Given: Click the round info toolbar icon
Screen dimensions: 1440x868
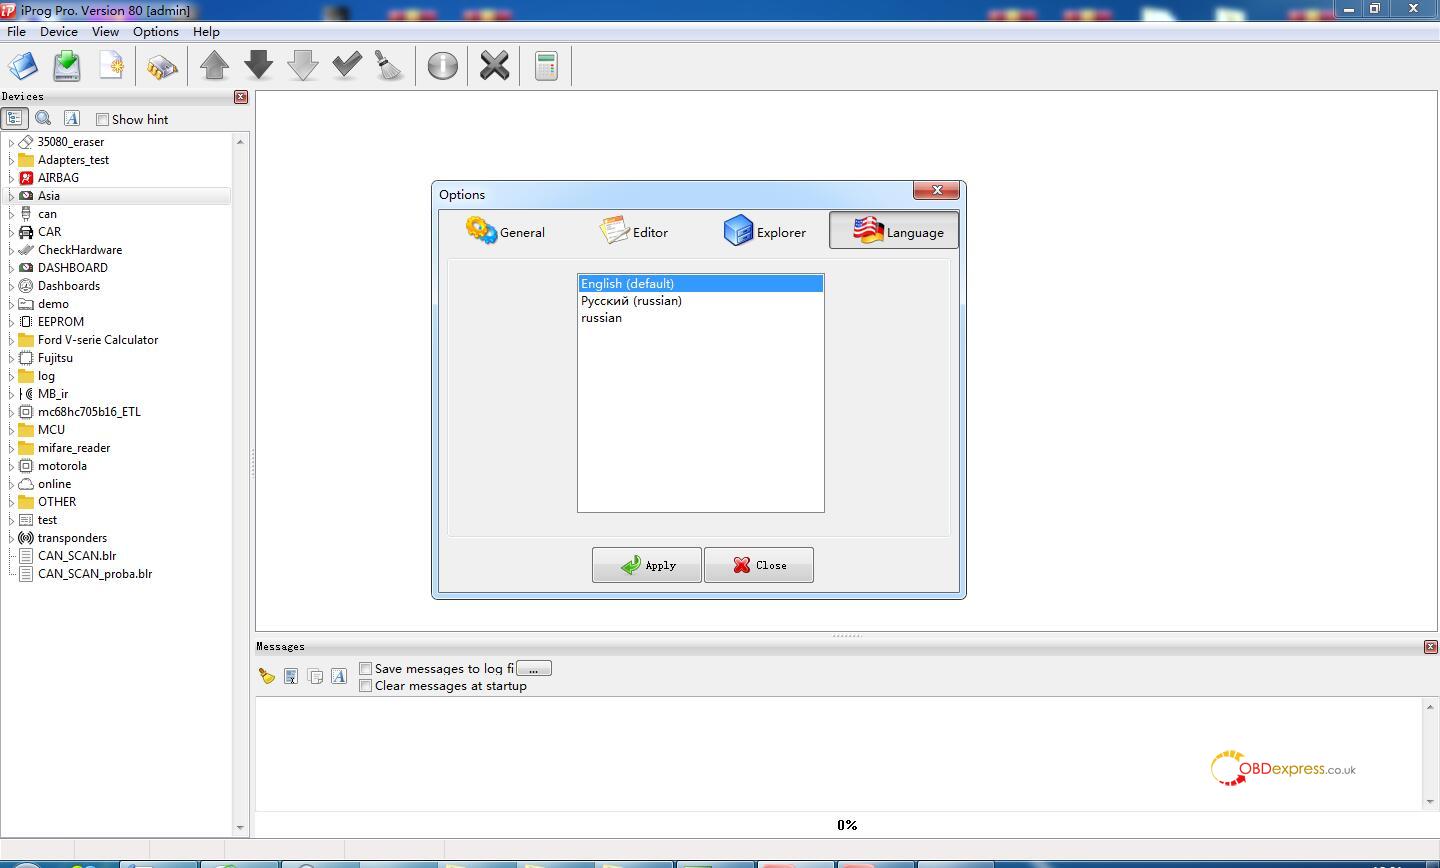Looking at the screenshot, I should coord(442,66).
